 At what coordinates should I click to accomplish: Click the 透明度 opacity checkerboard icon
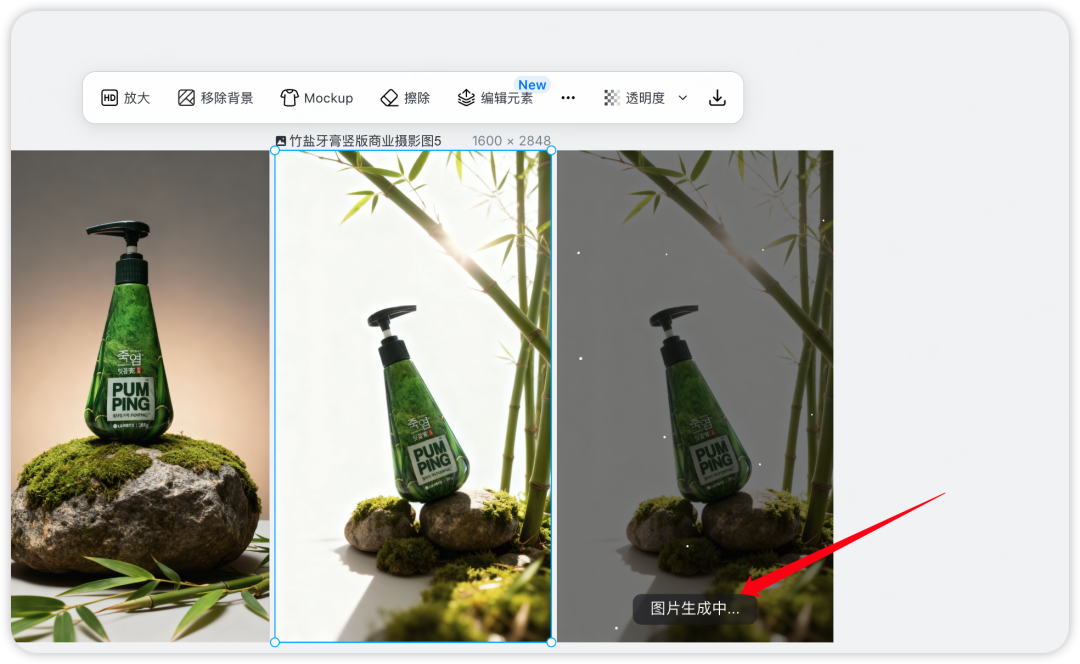[x=612, y=98]
